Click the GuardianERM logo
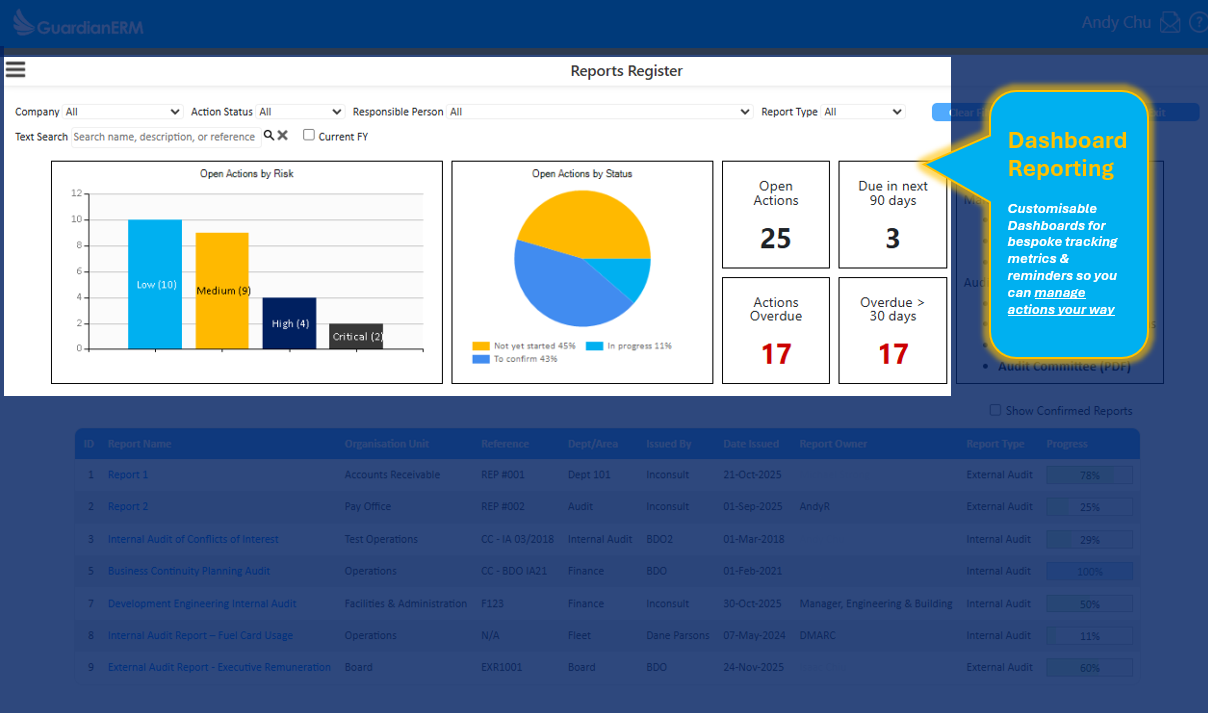The width and height of the screenshot is (1208, 713). [x=78, y=24]
